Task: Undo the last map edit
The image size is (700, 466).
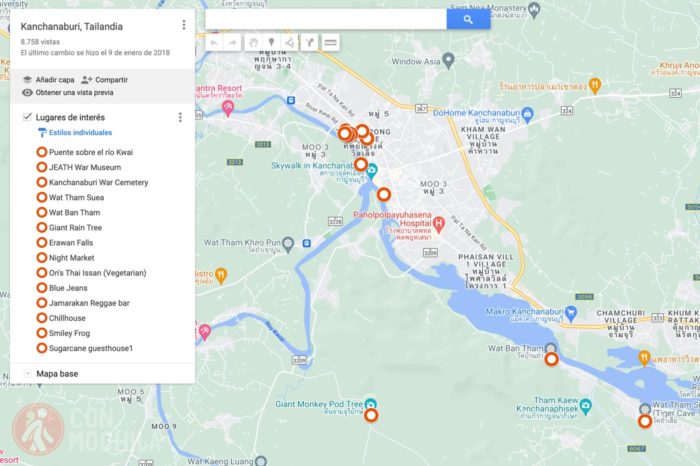Action: 214,43
